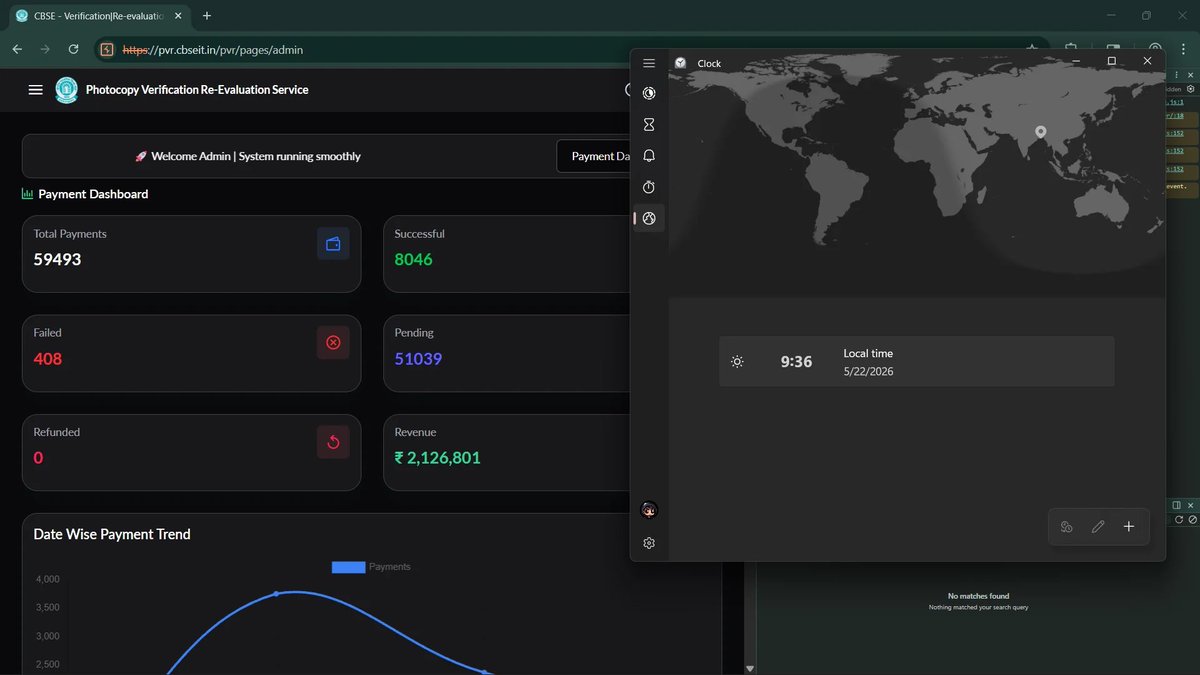Click the location pin on the world map
Image resolution: width=1200 pixels, height=675 pixels.
(1040, 132)
